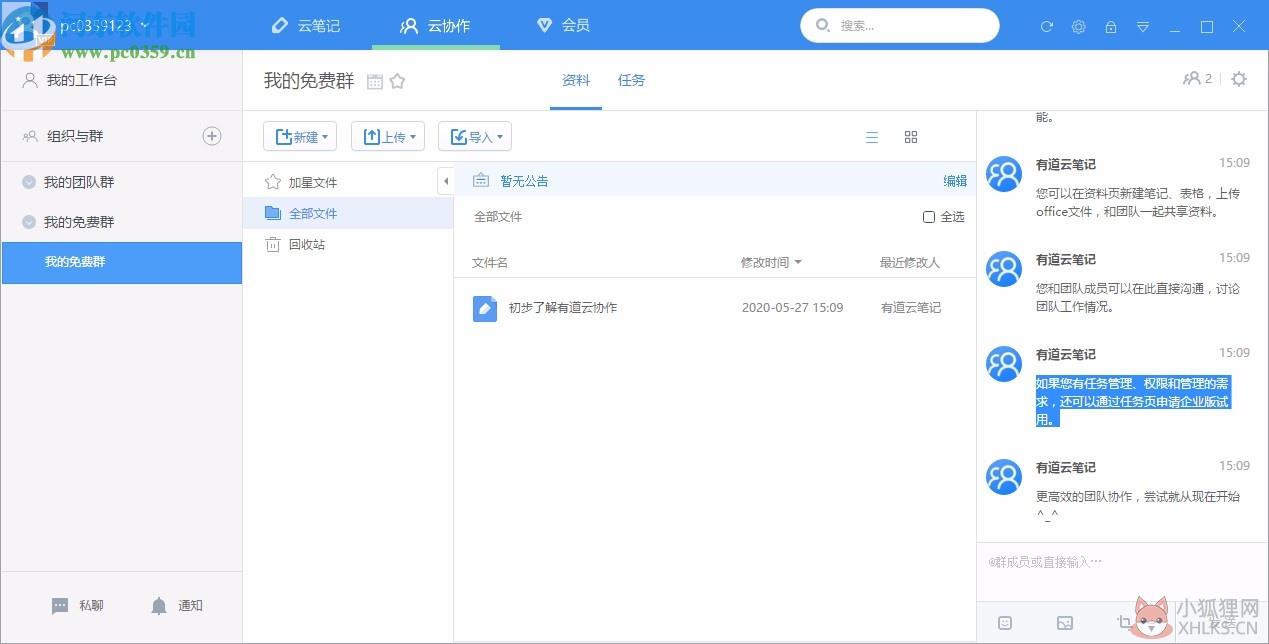The image size is (1269, 644).
Task: Open the 导入 dropdown button
Action: click(475, 137)
